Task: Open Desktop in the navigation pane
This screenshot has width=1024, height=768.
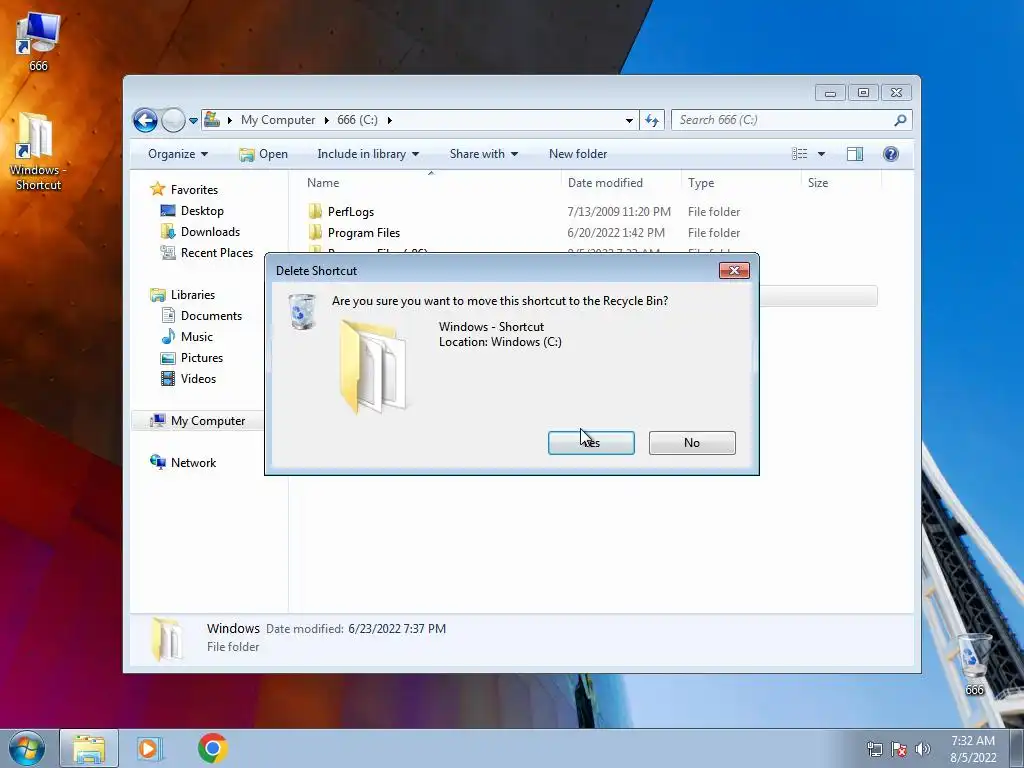Action: point(202,210)
